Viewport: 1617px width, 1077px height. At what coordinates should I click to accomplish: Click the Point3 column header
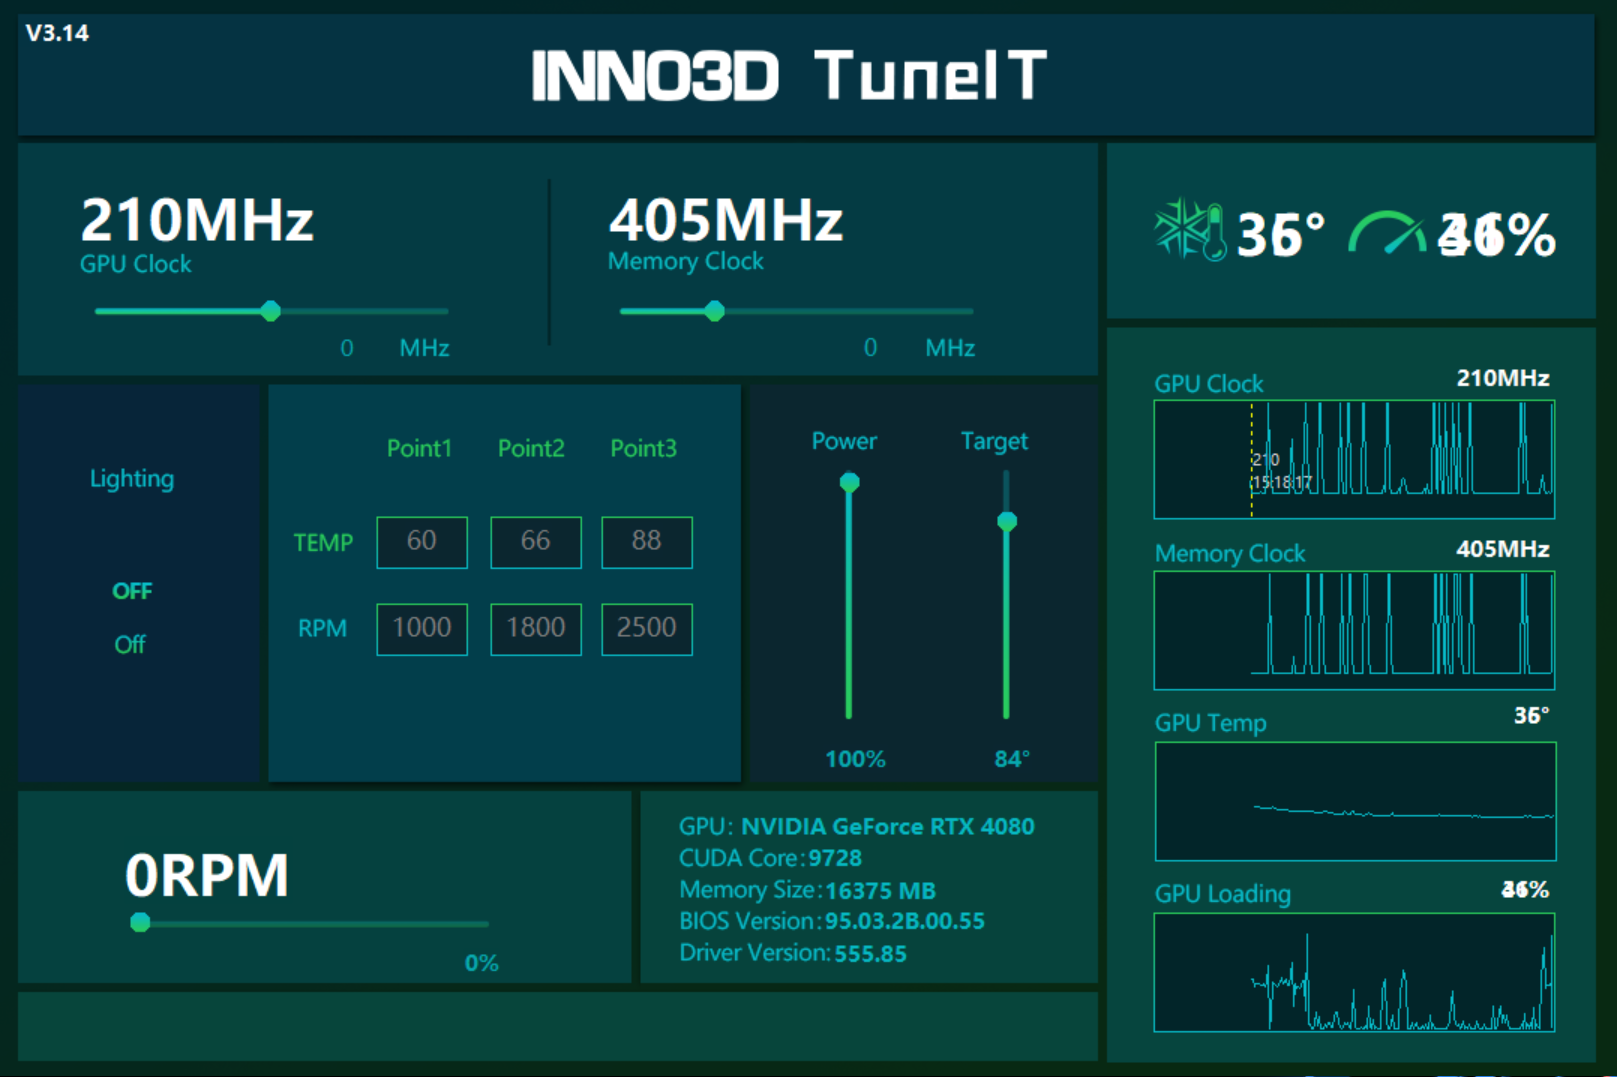[643, 448]
